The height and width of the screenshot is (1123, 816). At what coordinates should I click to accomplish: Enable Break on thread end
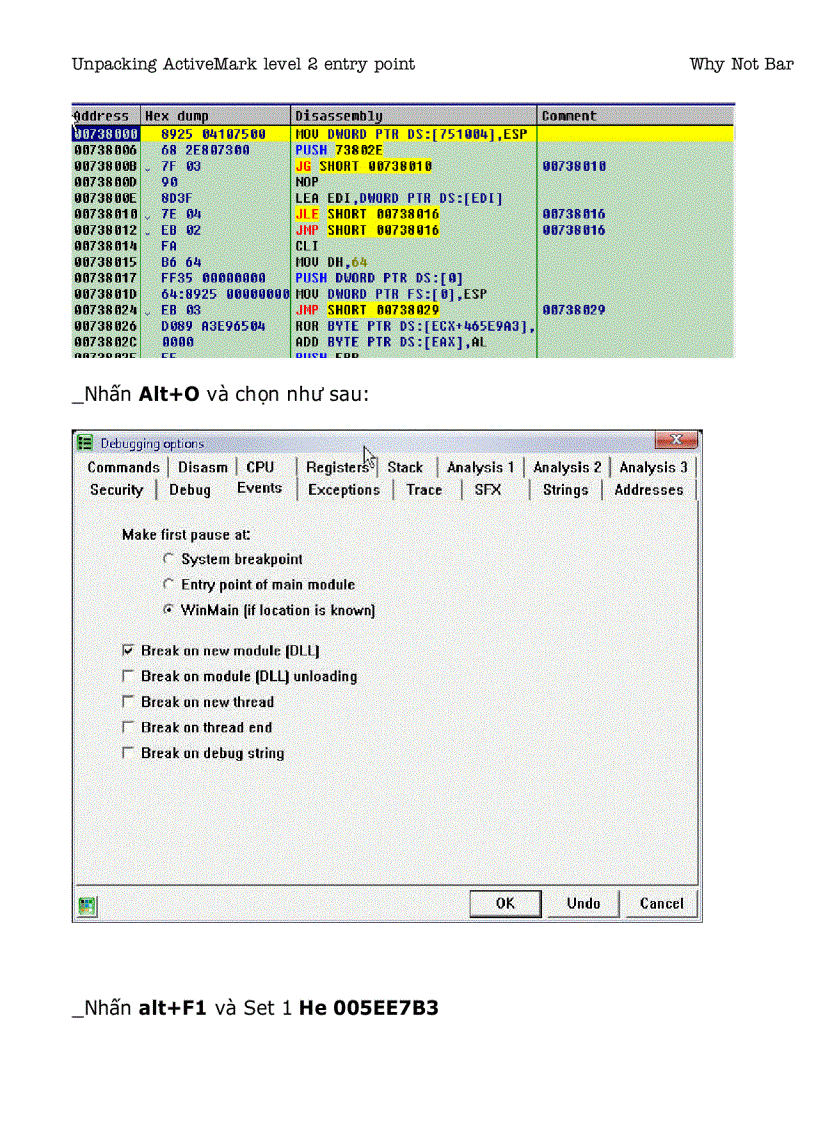click(x=128, y=727)
